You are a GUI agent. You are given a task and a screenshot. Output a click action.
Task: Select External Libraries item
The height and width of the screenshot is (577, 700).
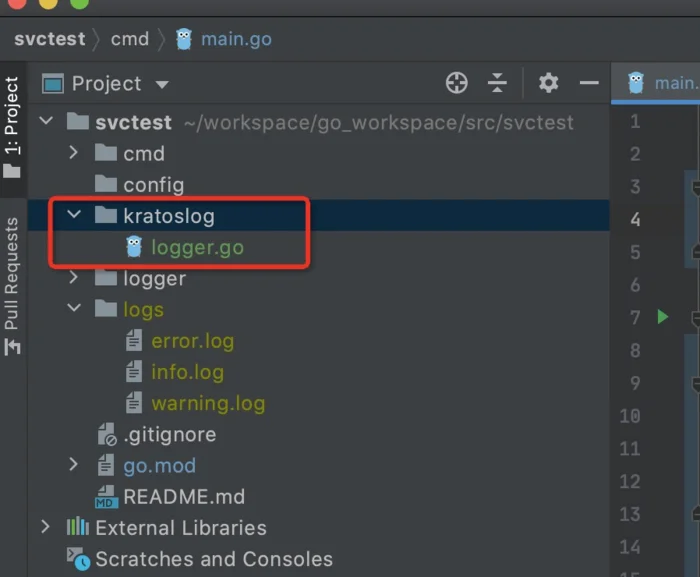coord(181,528)
